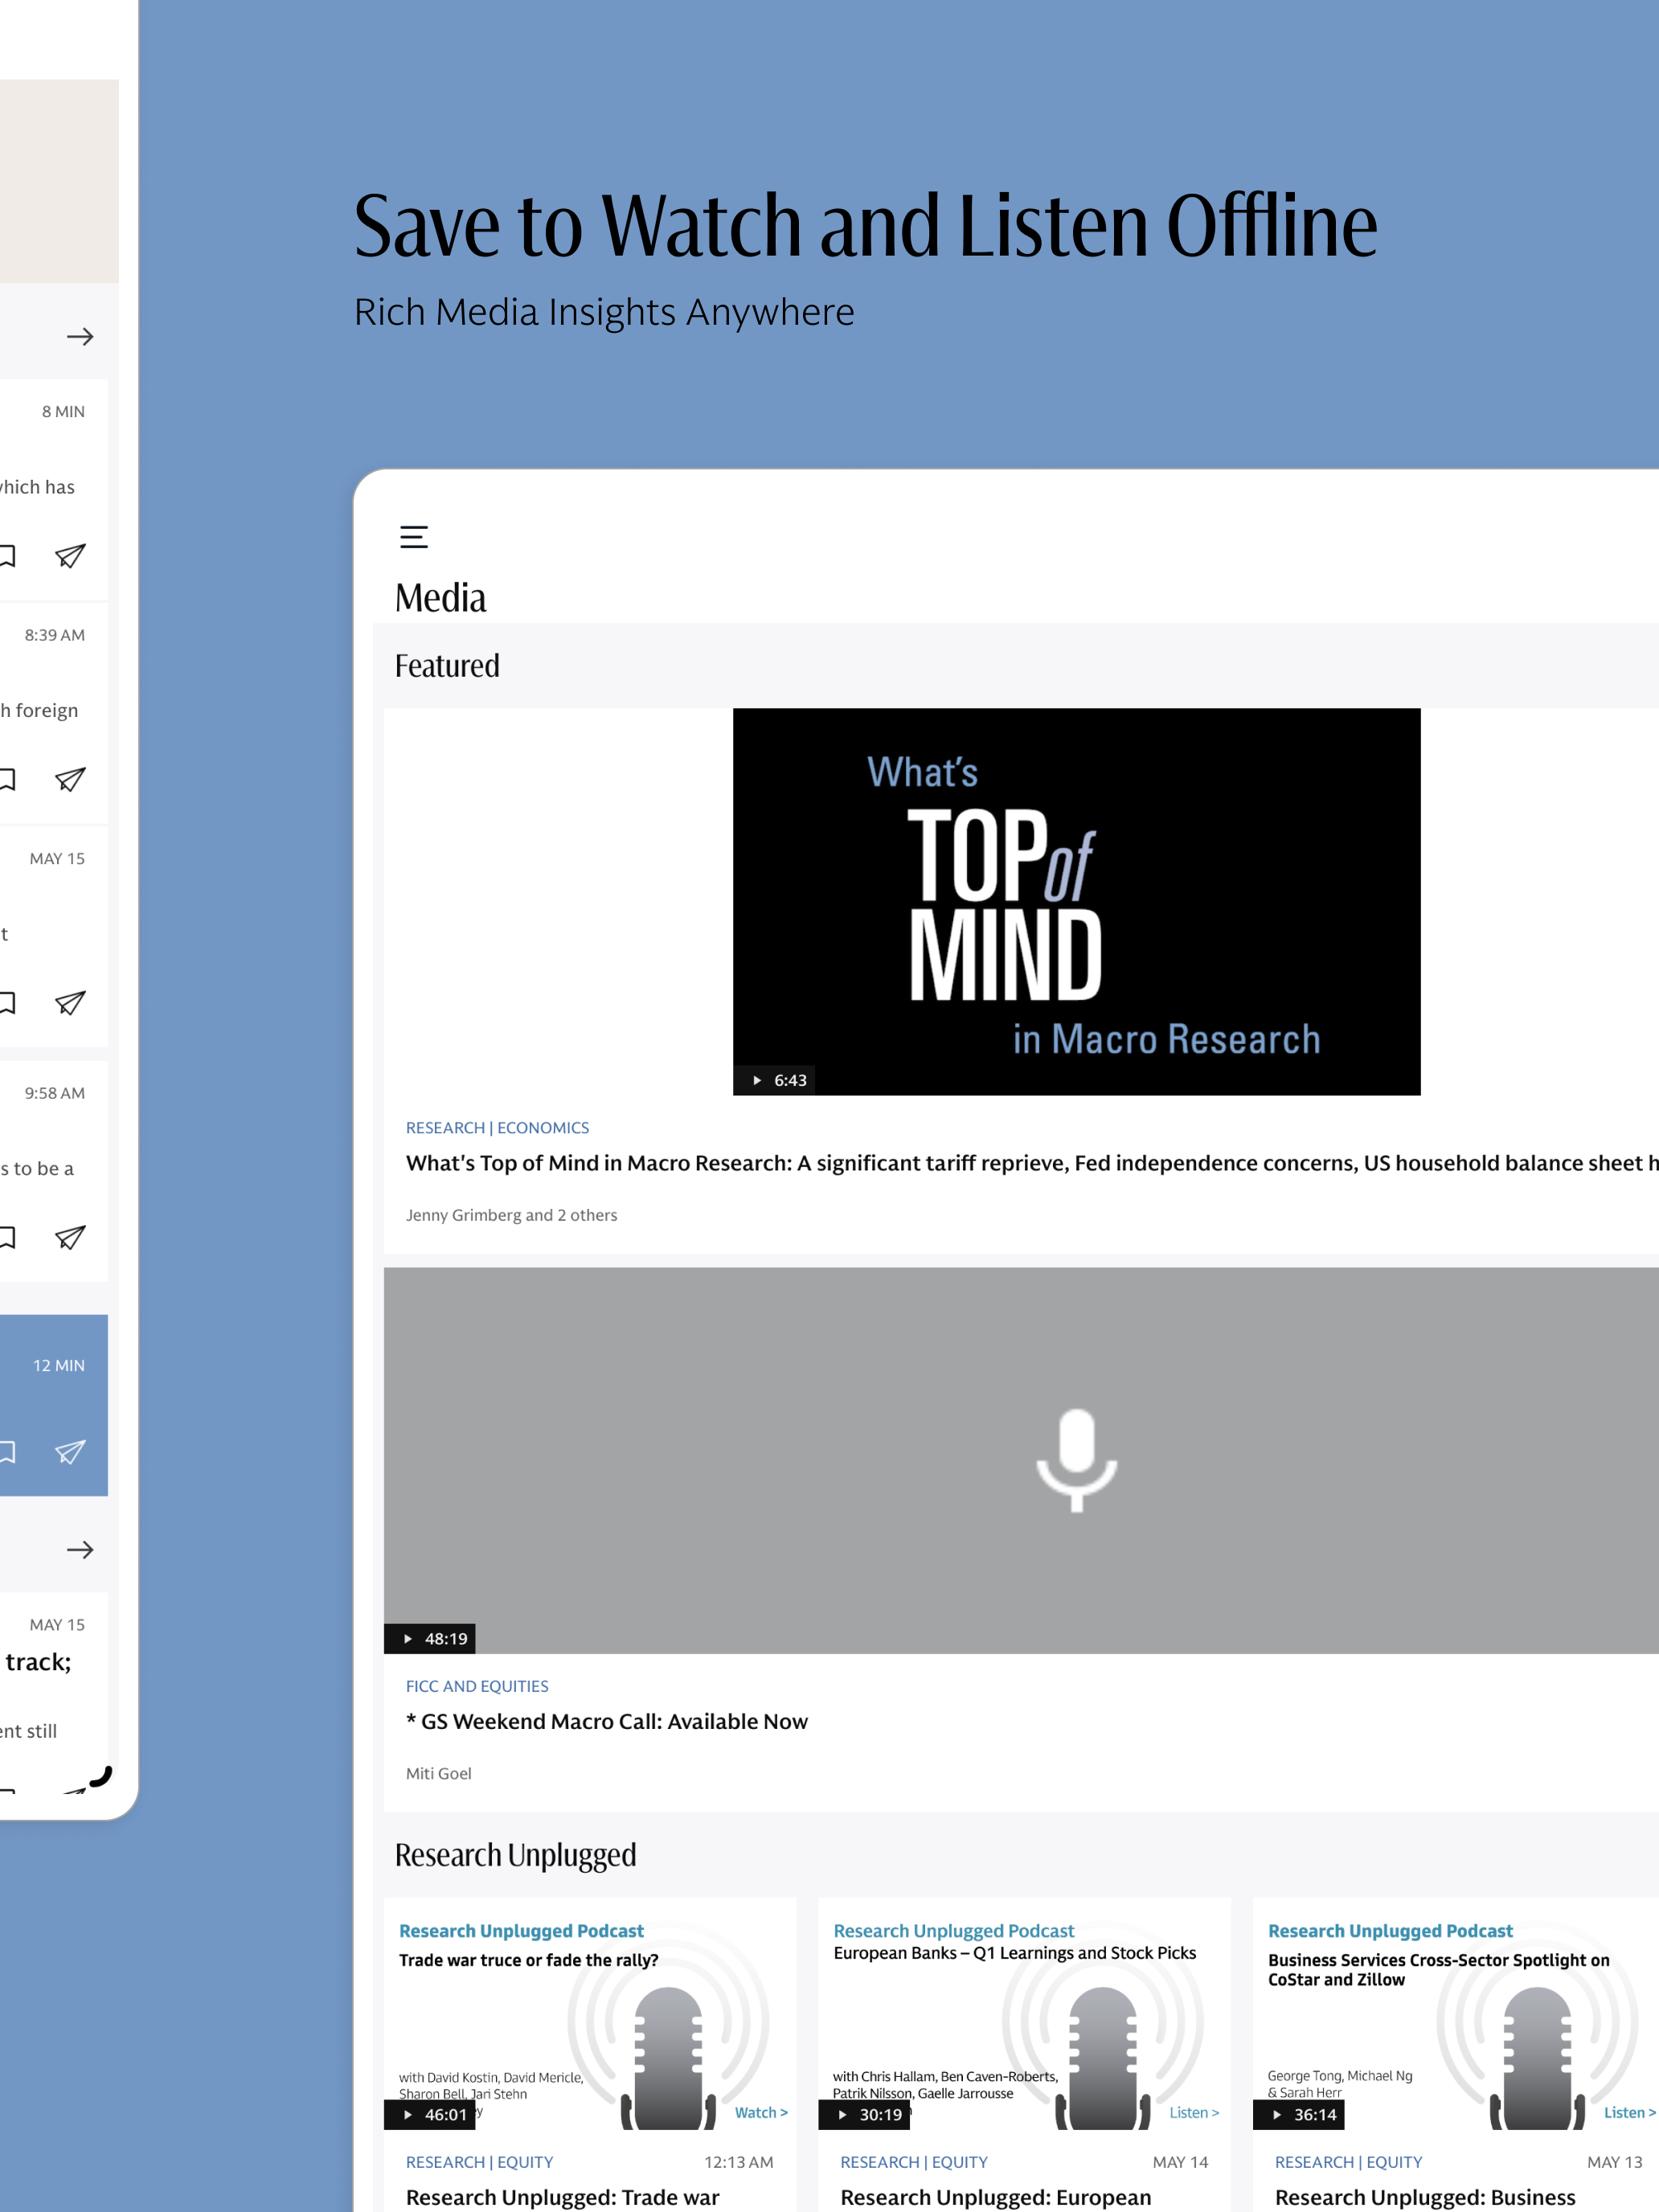This screenshot has width=1659, height=2212.
Task: Open the GS Weekend Macro Call title
Action: 607,1722
